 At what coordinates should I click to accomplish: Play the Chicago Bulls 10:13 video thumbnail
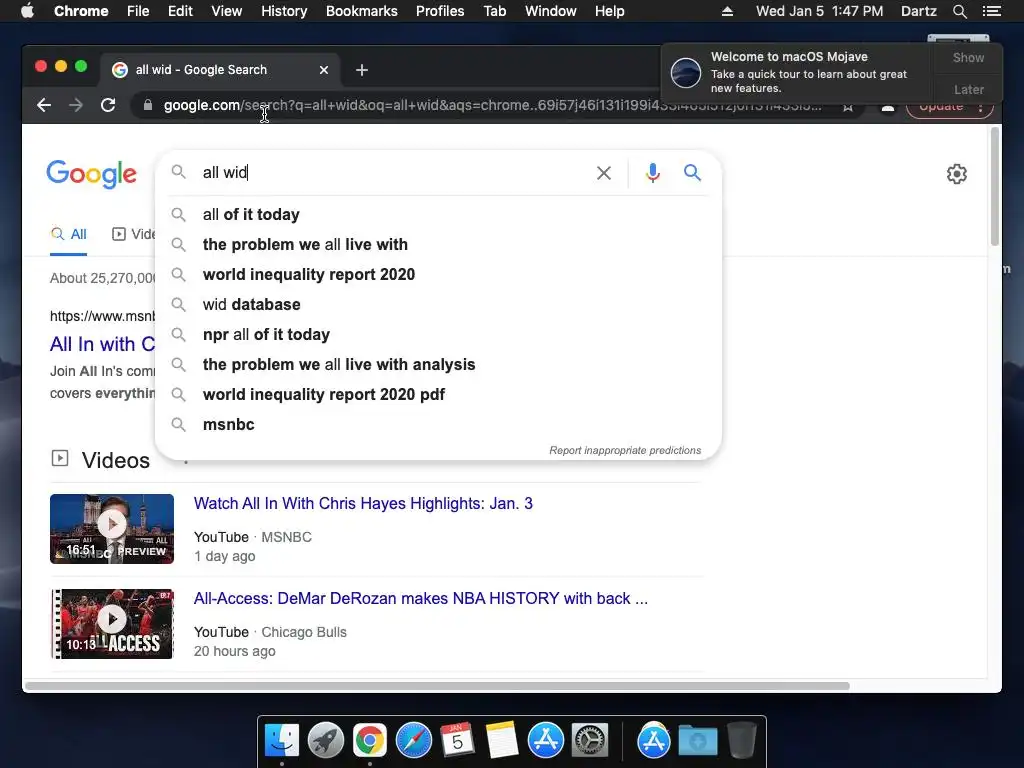pyautogui.click(x=112, y=624)
